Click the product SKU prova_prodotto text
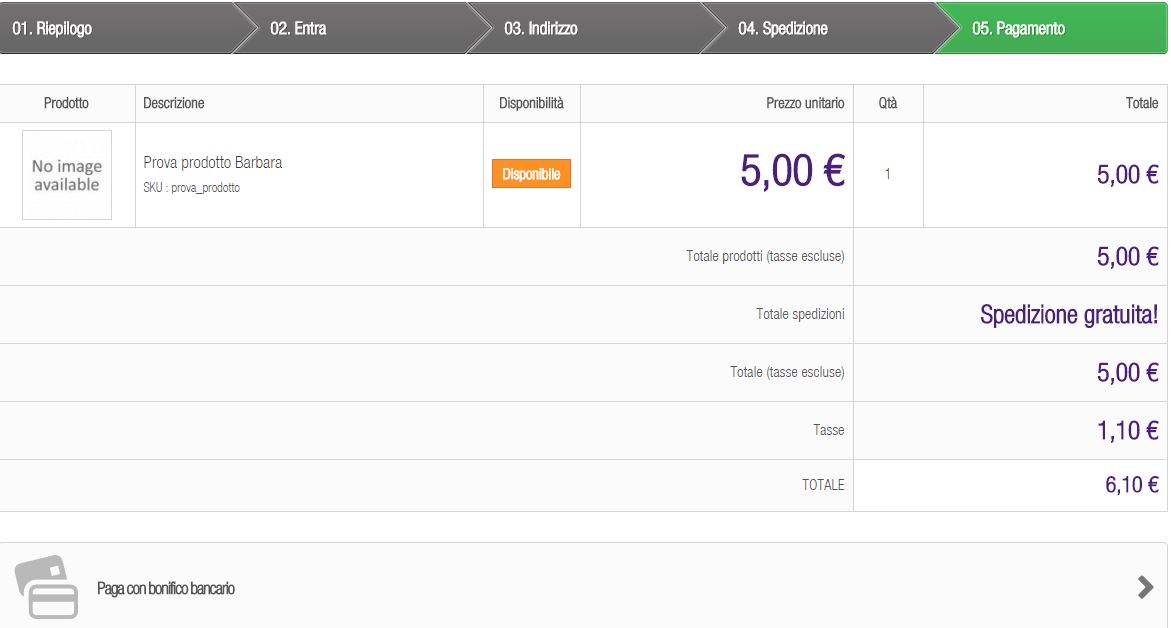 pyautogui.click(x=192, y=188)
